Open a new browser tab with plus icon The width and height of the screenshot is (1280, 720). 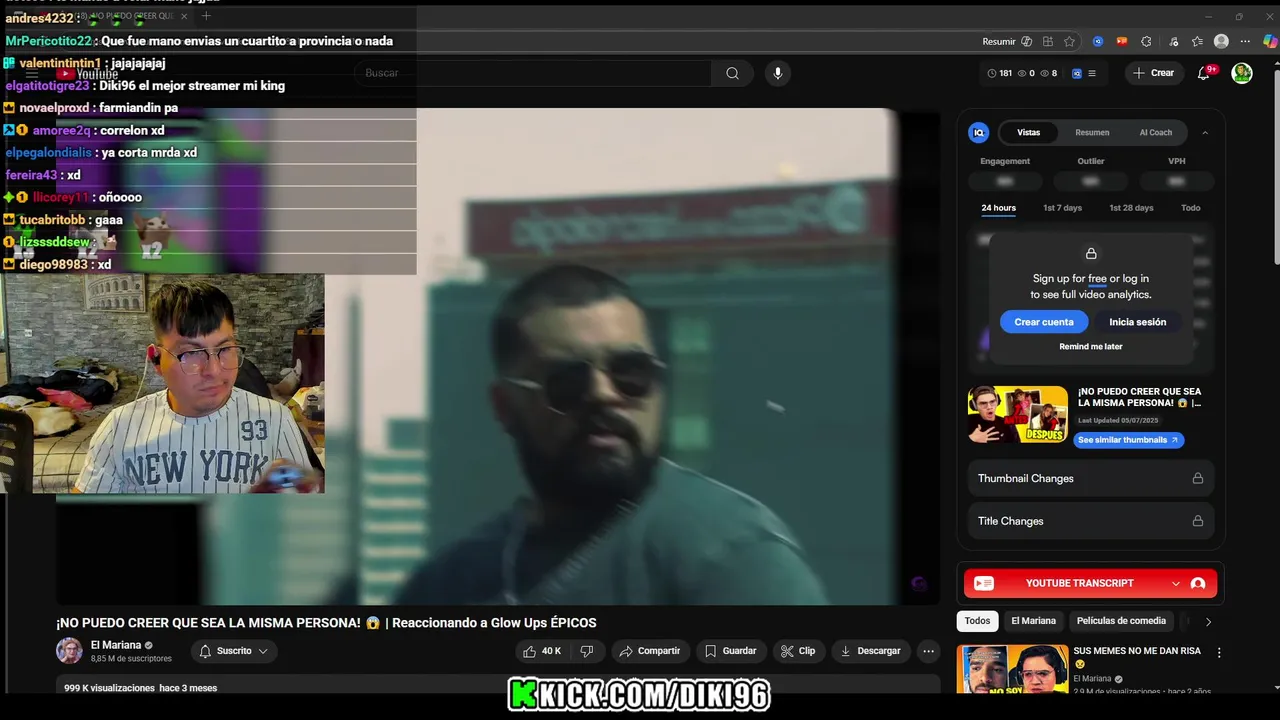pos(206,16)
